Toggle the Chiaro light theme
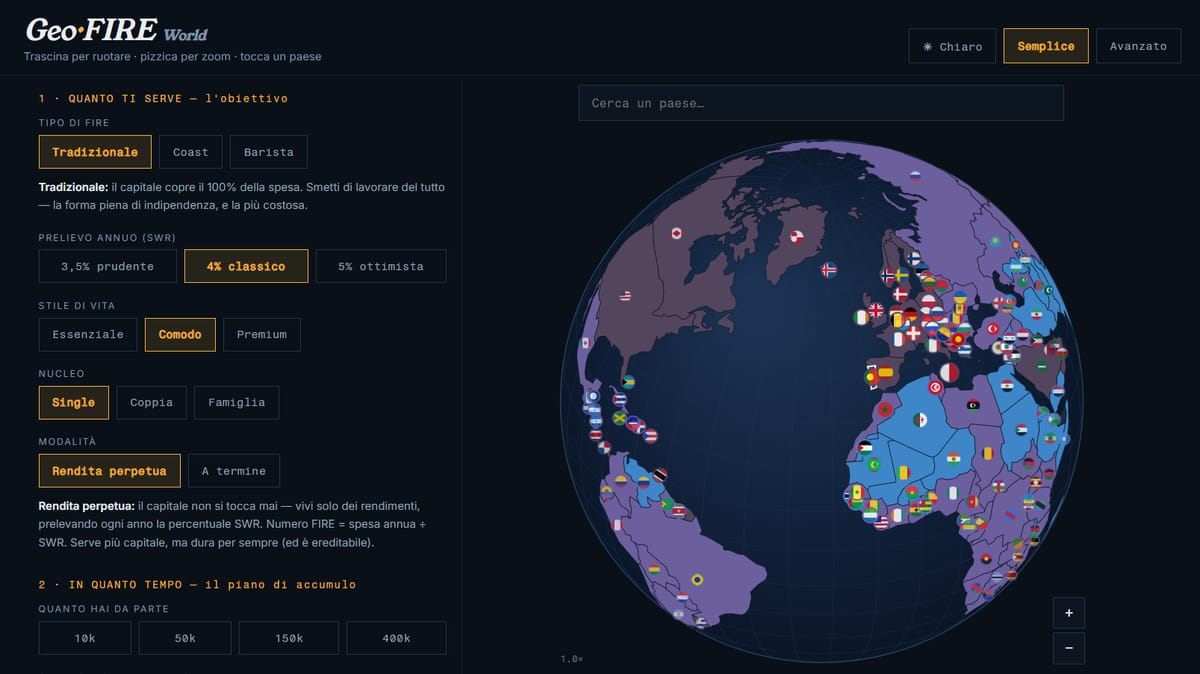 point(952,46)
